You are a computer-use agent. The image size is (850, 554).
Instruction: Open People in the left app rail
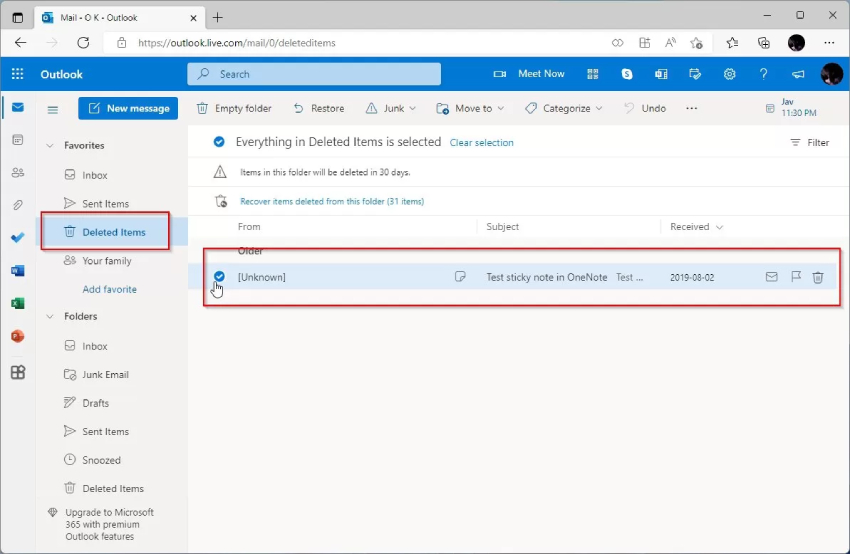tap(17, 173)
